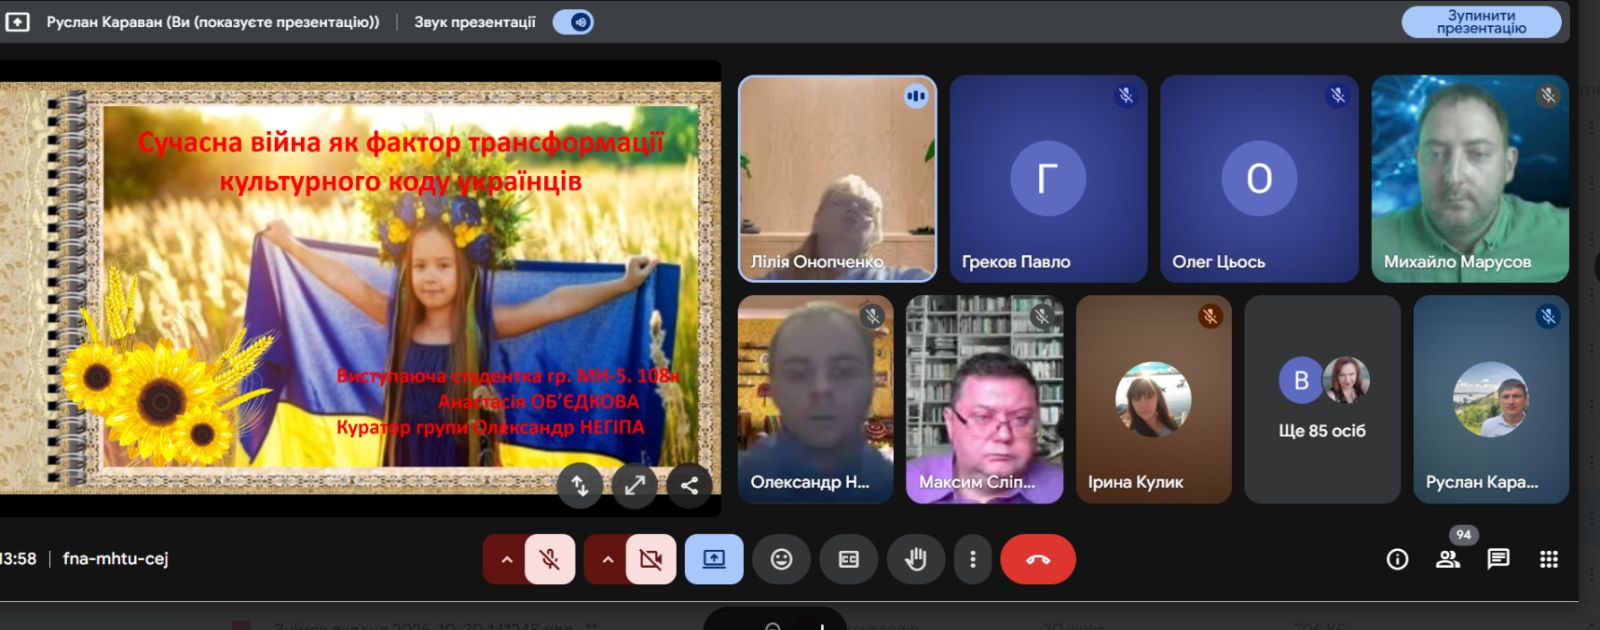The width and height of the screenshot is (1600, 630).
Task: Open the three-dot more options menu
Action: click(x=972, y=559)
